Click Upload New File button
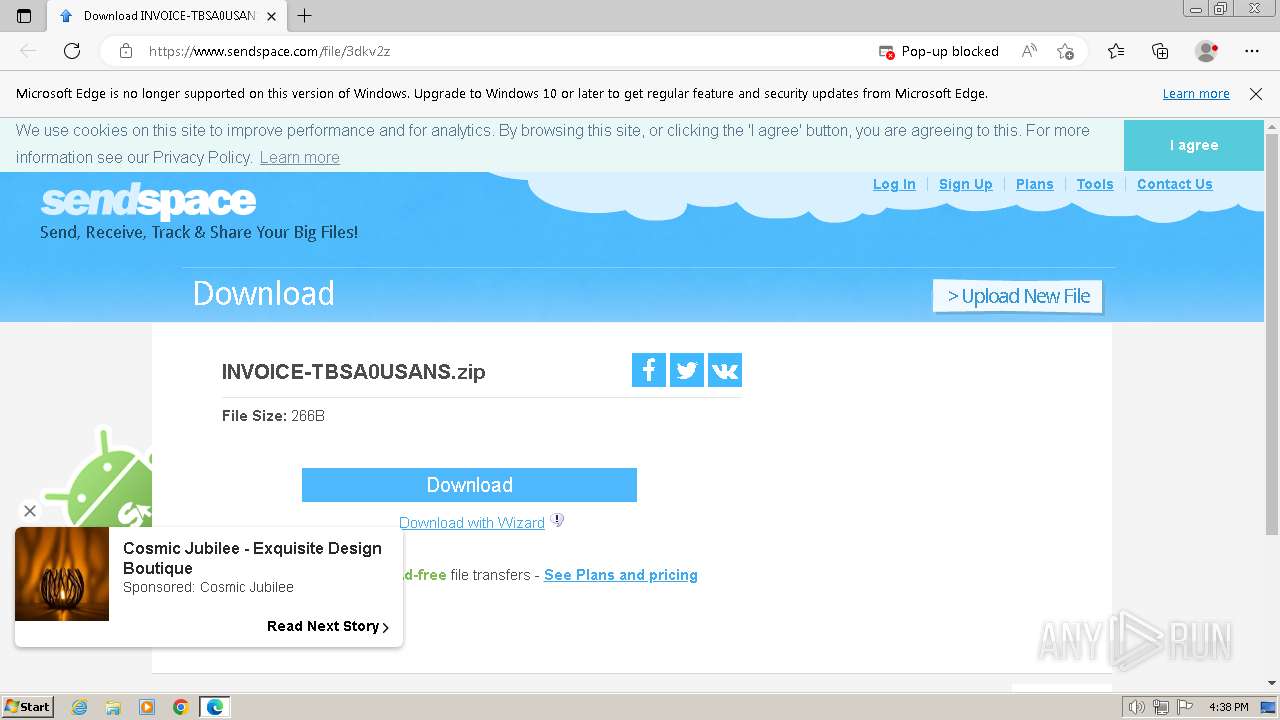Viewport: 1280px width, 720px height. tap(1018, 296)
